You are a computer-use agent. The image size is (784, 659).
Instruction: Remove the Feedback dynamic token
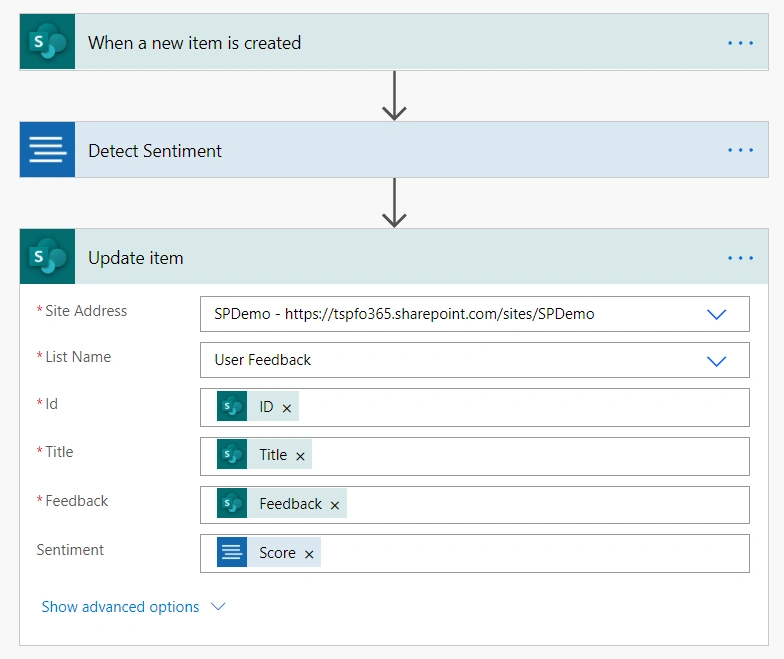pos(334,505)
